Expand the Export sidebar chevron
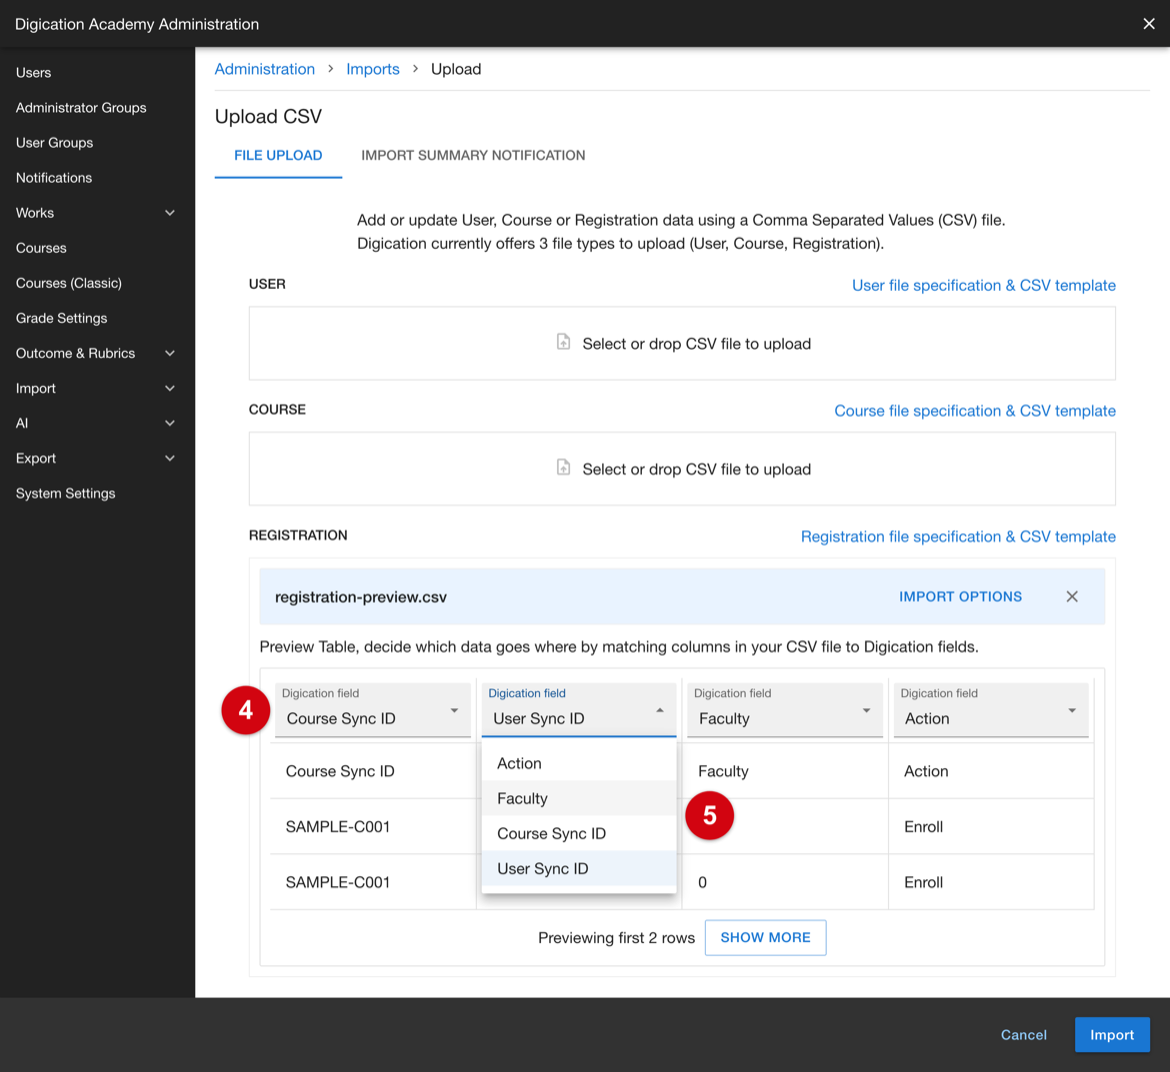Screen dimensions: 1170x1072 click(169, 458)
